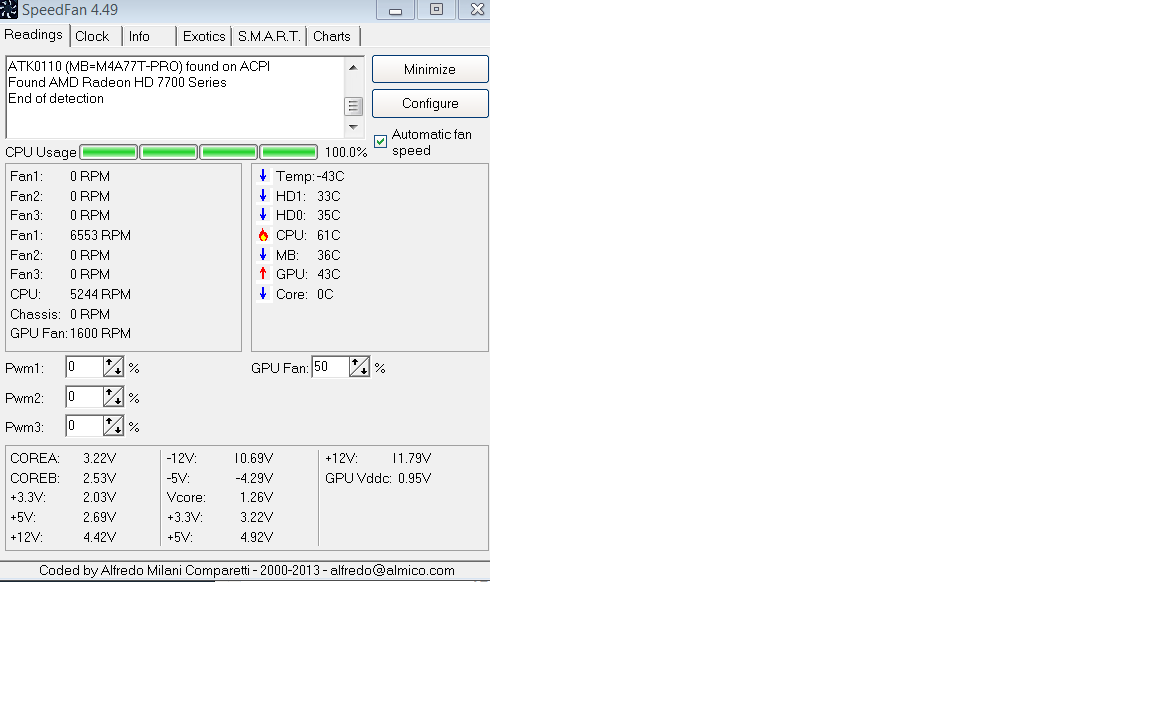Click the '6553 RPM' fan reading
Screen dimensions: 1152x720
(x=101, y=235)
